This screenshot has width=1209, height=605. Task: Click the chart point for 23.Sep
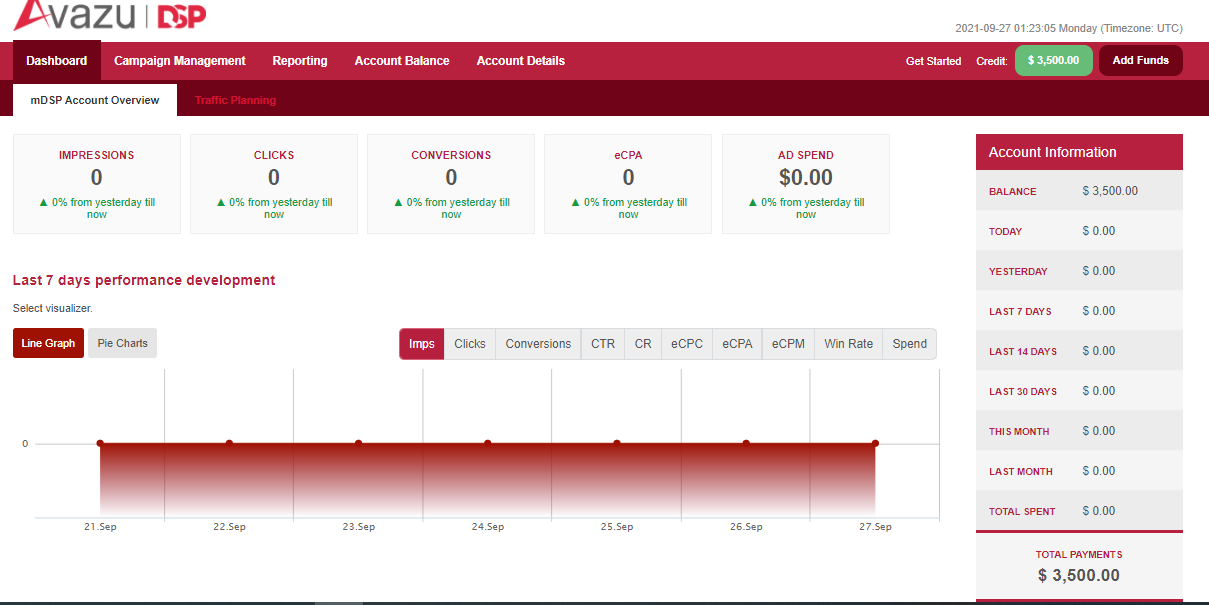click(358, 443)
